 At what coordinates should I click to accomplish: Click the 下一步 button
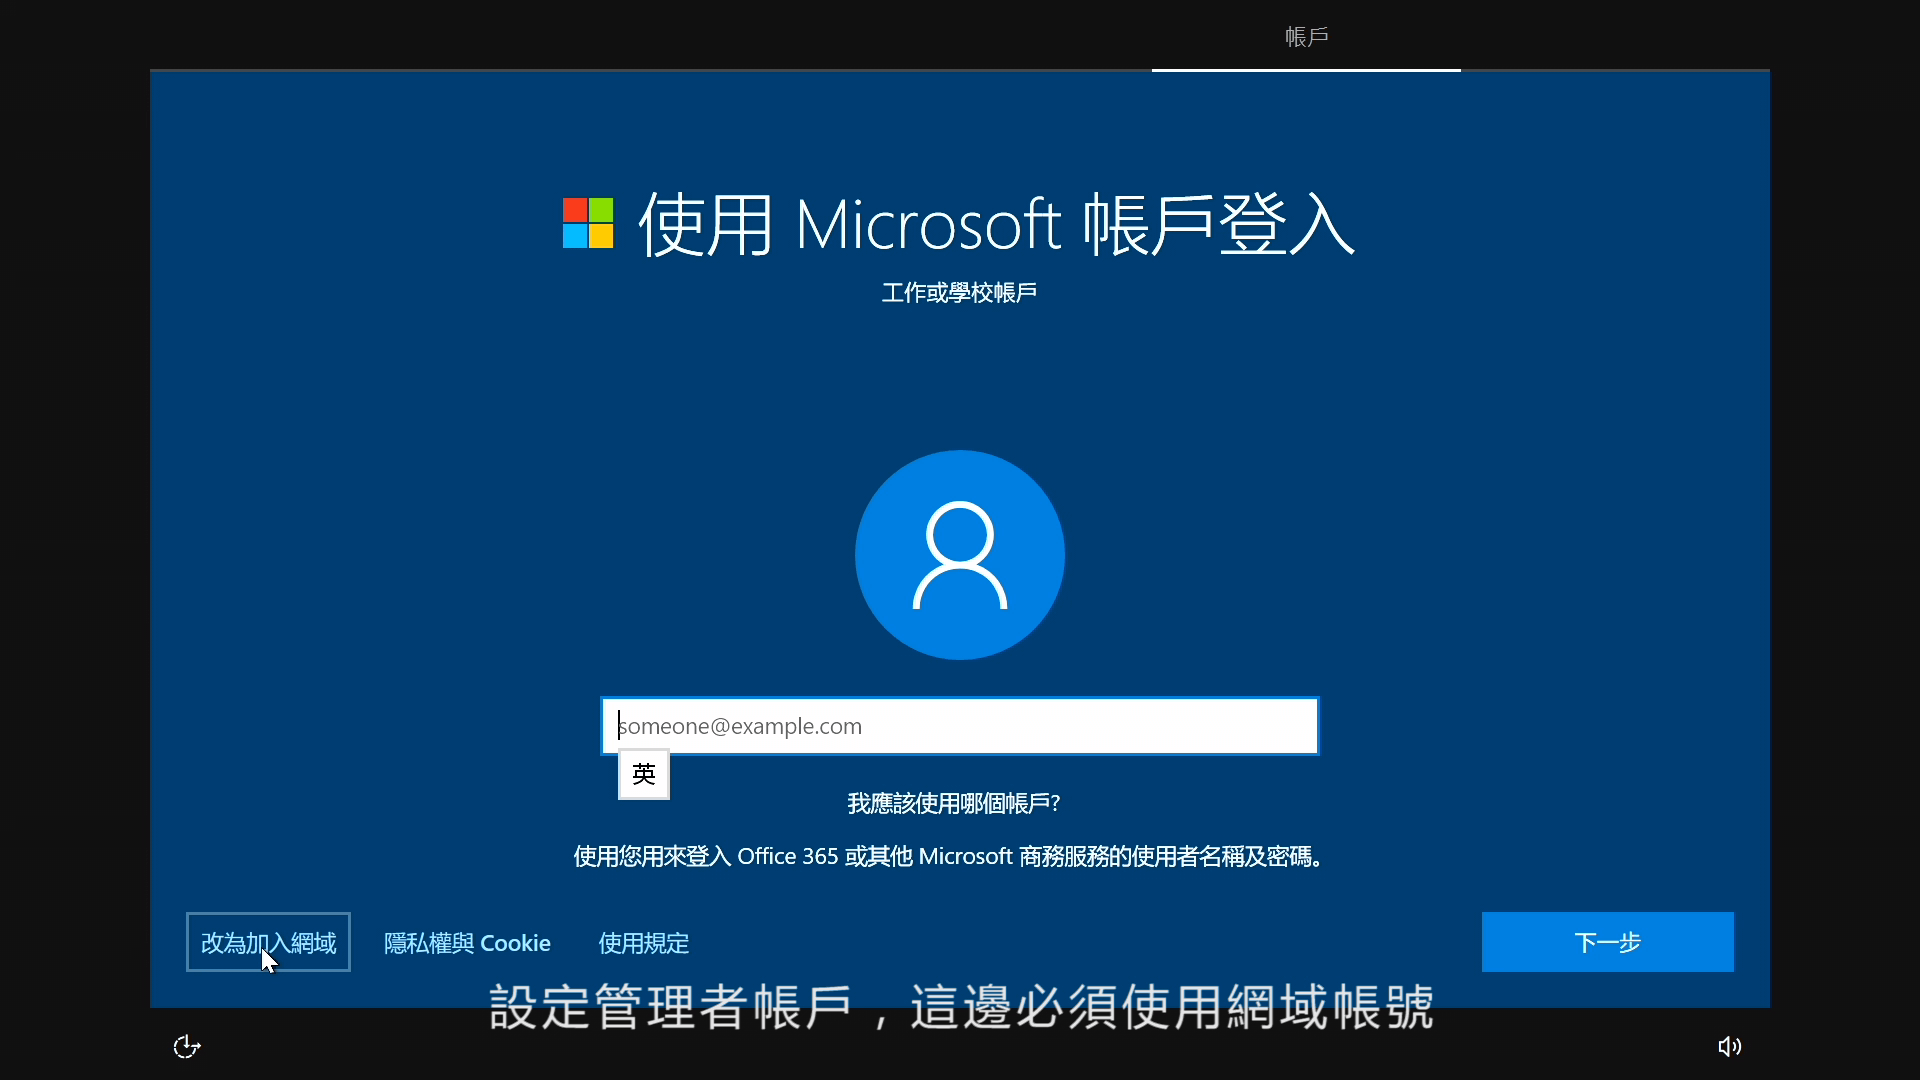pos(1608,942)
